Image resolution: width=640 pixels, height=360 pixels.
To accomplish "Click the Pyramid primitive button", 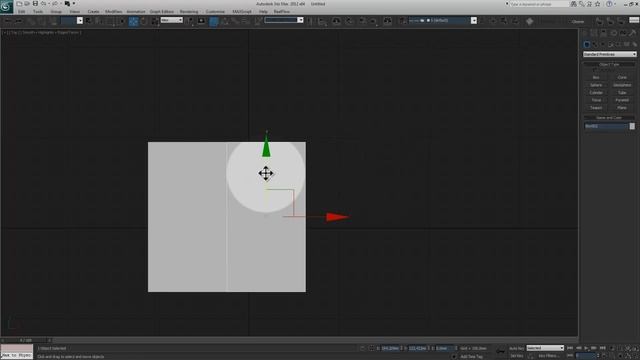I will (622, 100).
